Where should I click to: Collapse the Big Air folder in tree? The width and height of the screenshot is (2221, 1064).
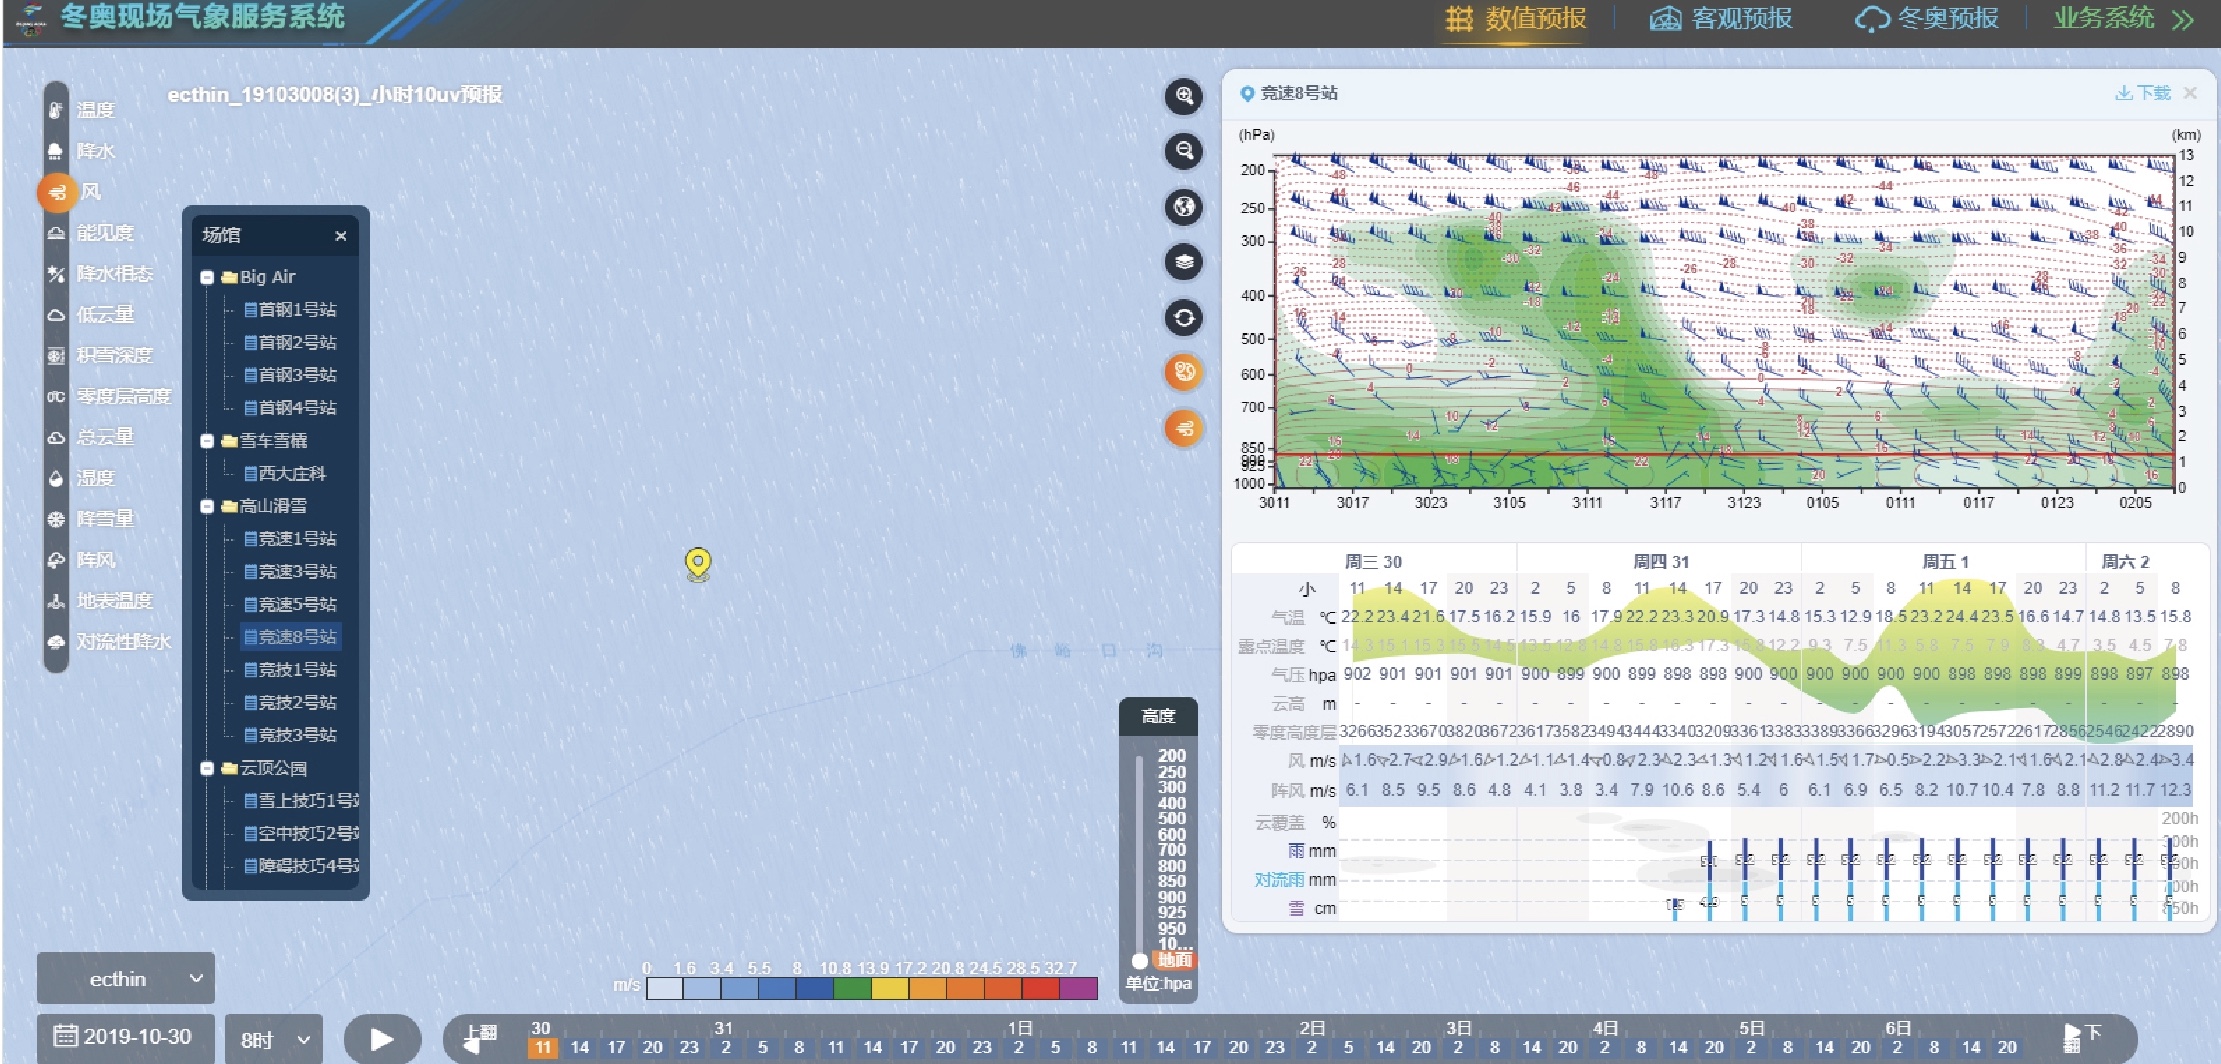click(x=207, y=277)
